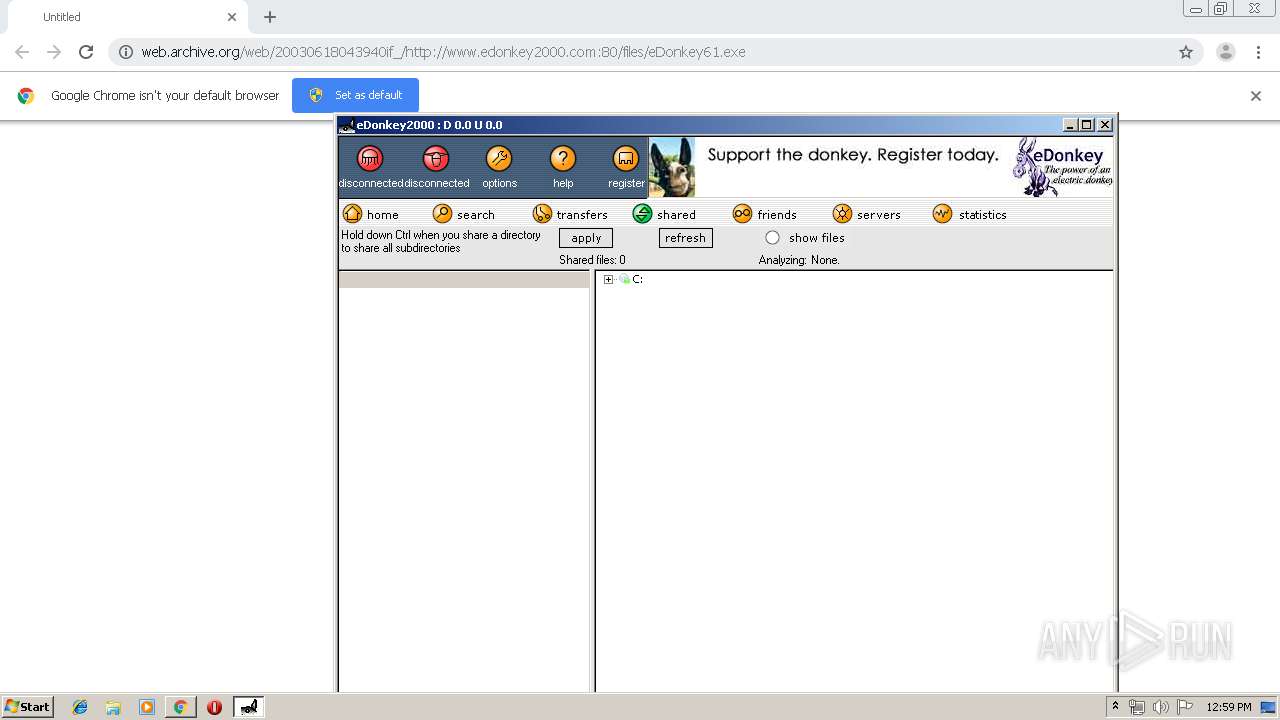Click the red disconnected icon with comb symbol
The width and height of the screenshot is (1280, 720).
pyautogui.click(x=370, y=159)
